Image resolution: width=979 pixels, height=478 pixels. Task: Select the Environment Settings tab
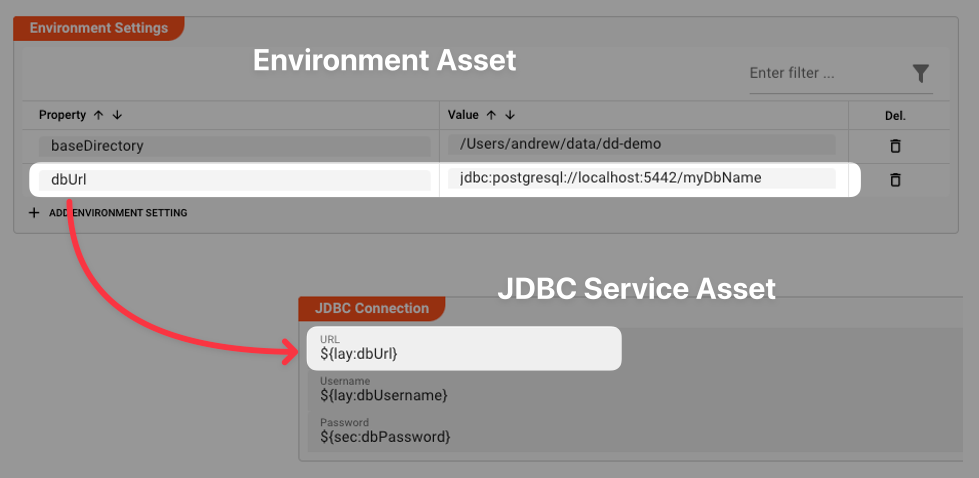pos(98,28)
